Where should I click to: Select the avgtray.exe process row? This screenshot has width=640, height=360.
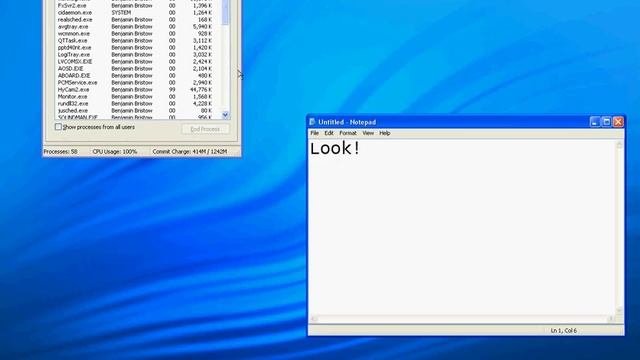139,27
